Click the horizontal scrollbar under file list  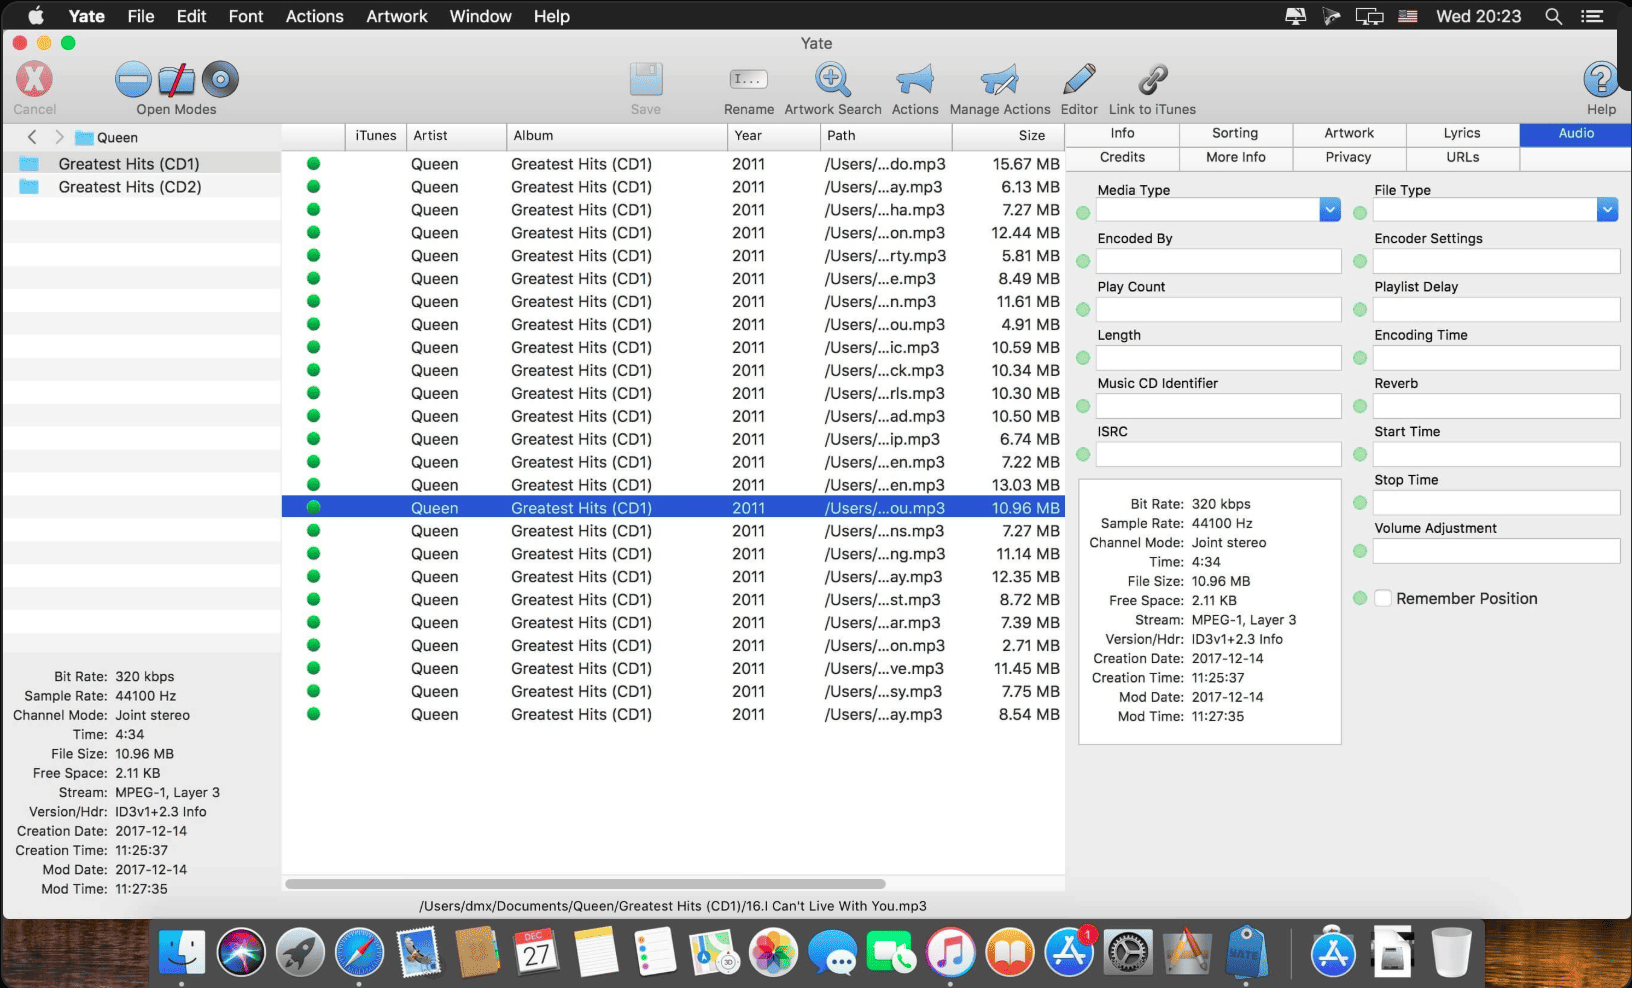(585, 884)
